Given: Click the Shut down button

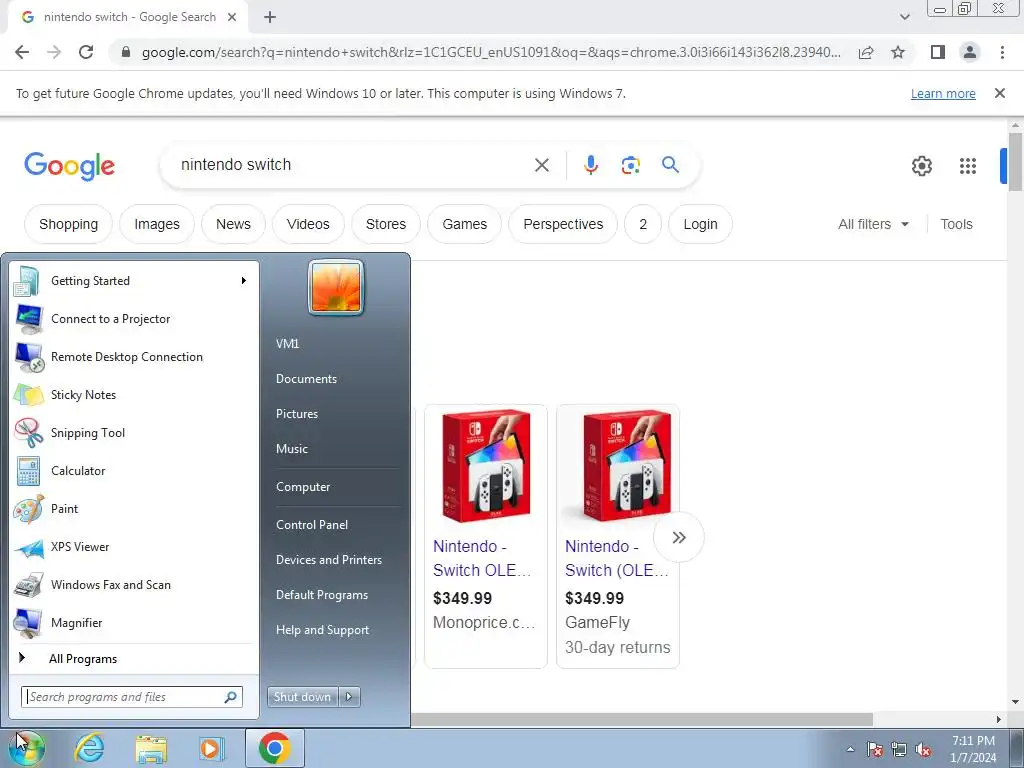Looking at the screenshot, I should [303, 697].
